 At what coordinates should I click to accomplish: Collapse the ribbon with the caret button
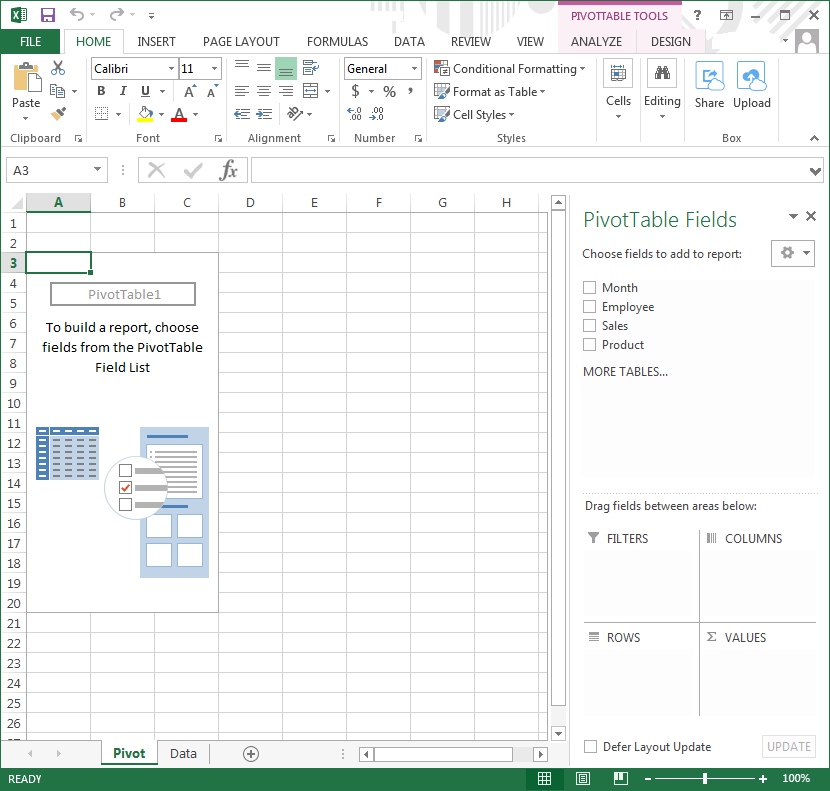(814, 138)
